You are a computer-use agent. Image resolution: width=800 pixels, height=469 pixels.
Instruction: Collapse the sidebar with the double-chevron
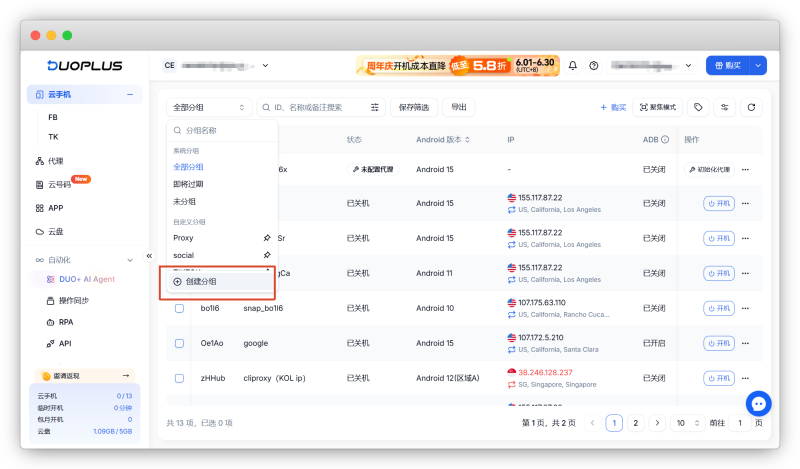click(x=149, y=256)
